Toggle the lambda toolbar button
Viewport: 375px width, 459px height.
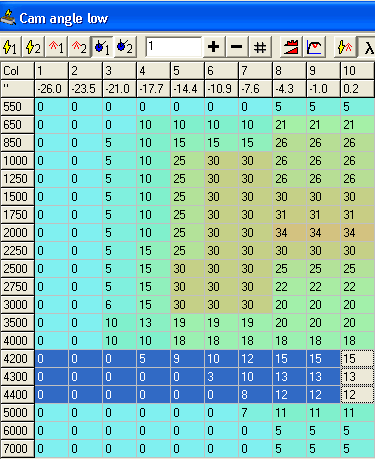pos(366,47)
